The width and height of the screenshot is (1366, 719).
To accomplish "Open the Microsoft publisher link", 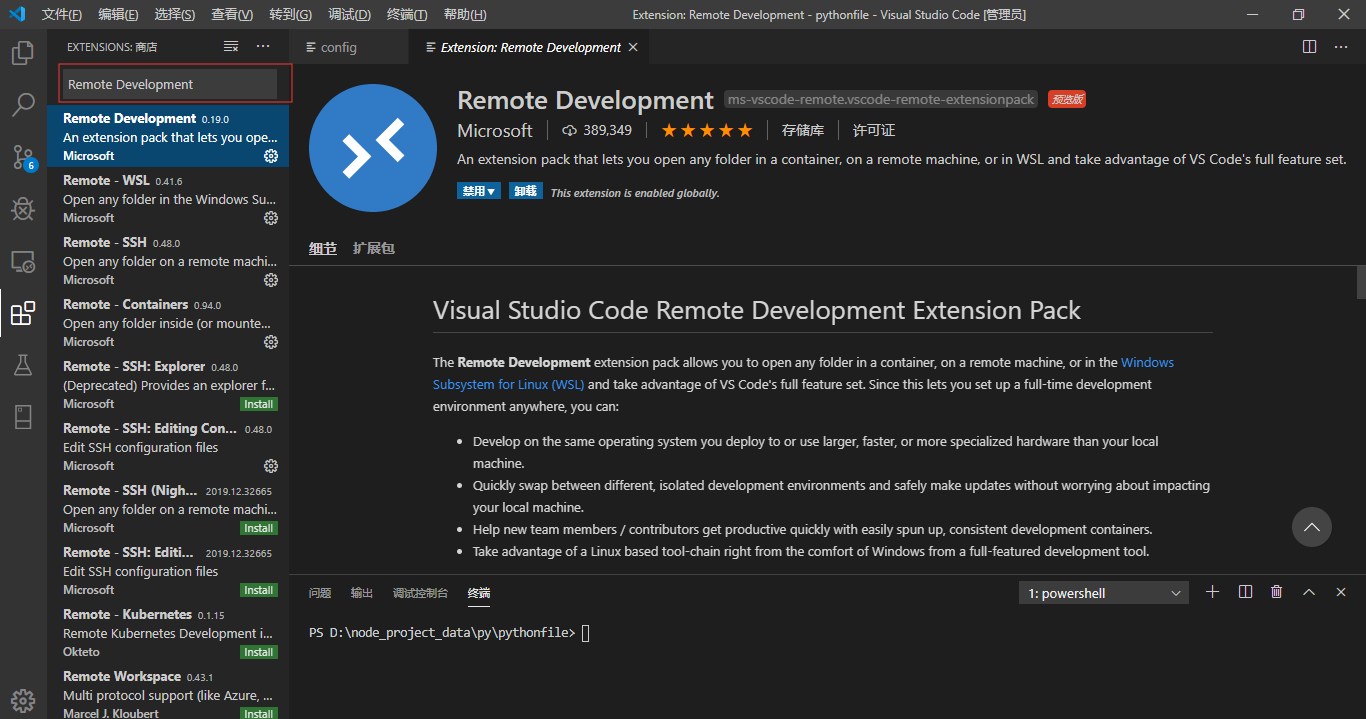I will [x=495, y=131].
